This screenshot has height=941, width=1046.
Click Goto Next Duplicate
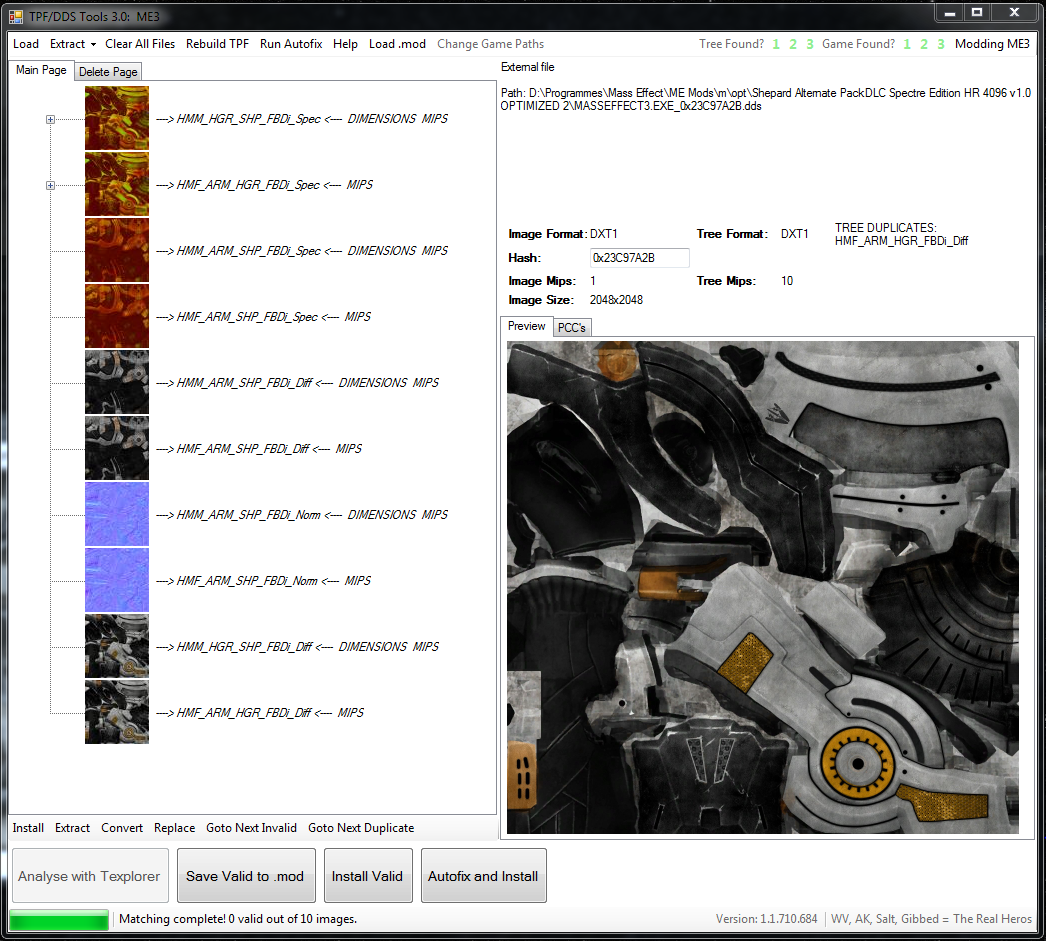(x=361, y=828)
